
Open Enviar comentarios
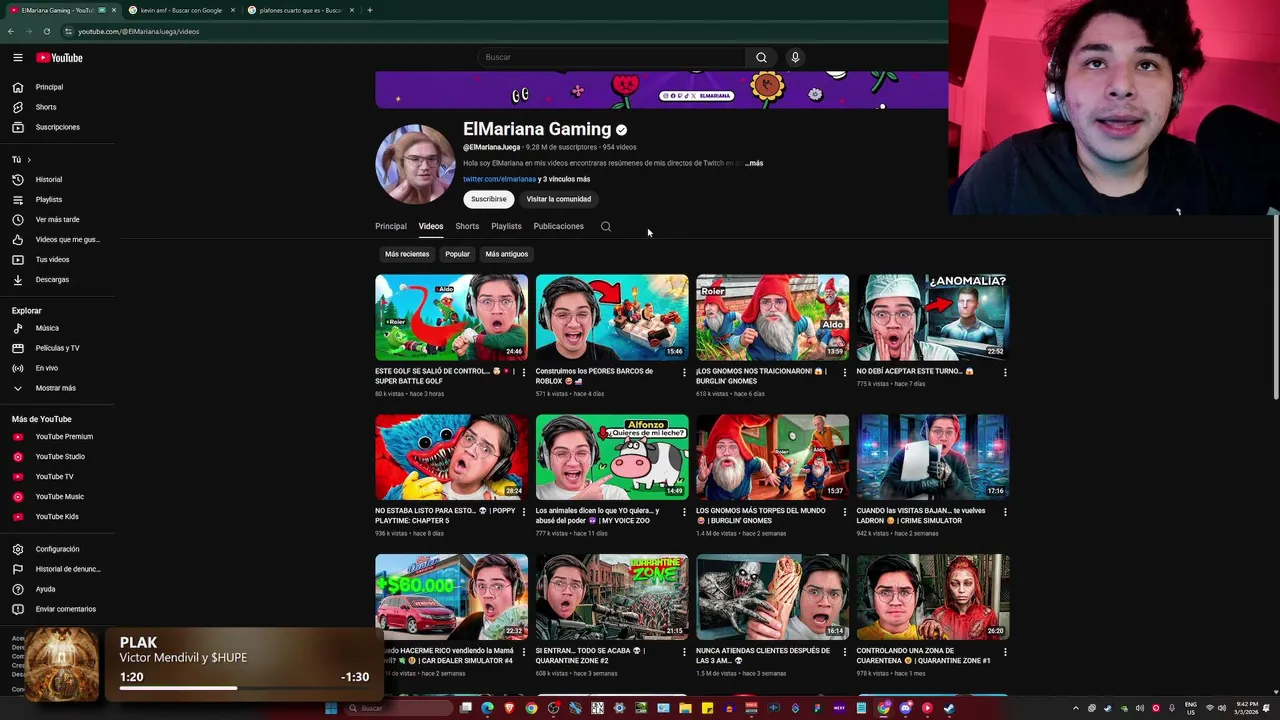point(65,609)
